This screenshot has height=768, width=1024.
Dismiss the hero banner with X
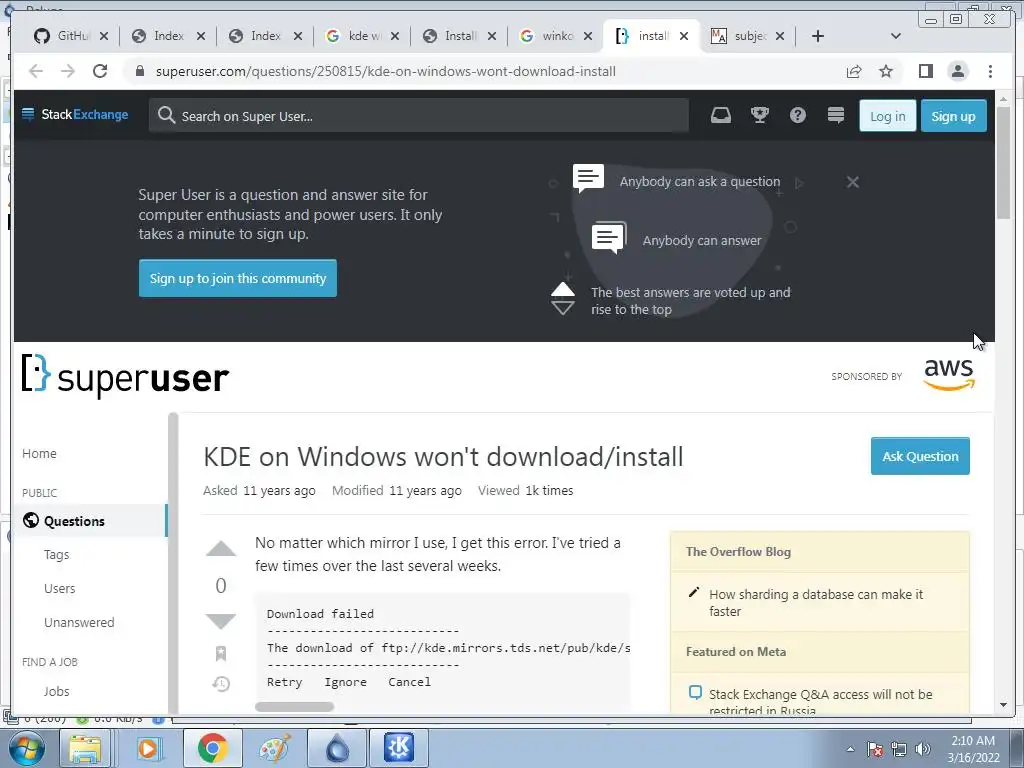tap(852, 182)
